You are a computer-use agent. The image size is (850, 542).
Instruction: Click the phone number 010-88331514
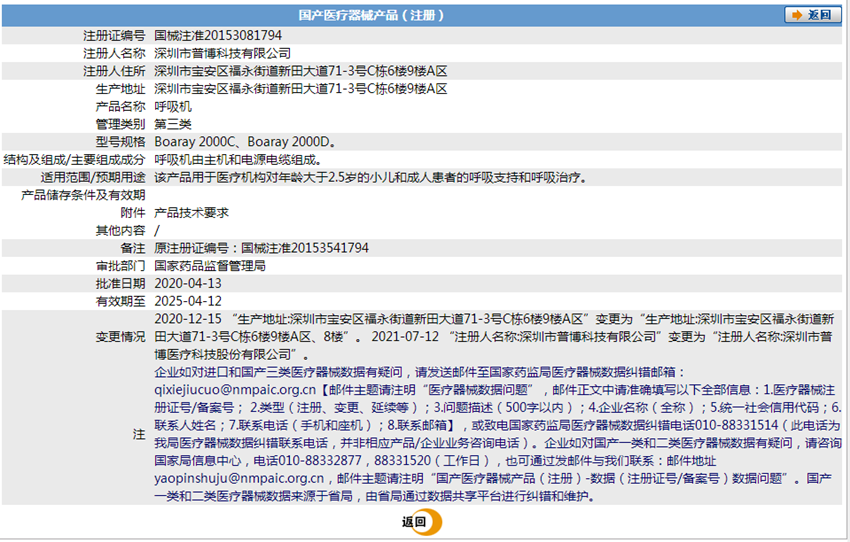point(737,425)
